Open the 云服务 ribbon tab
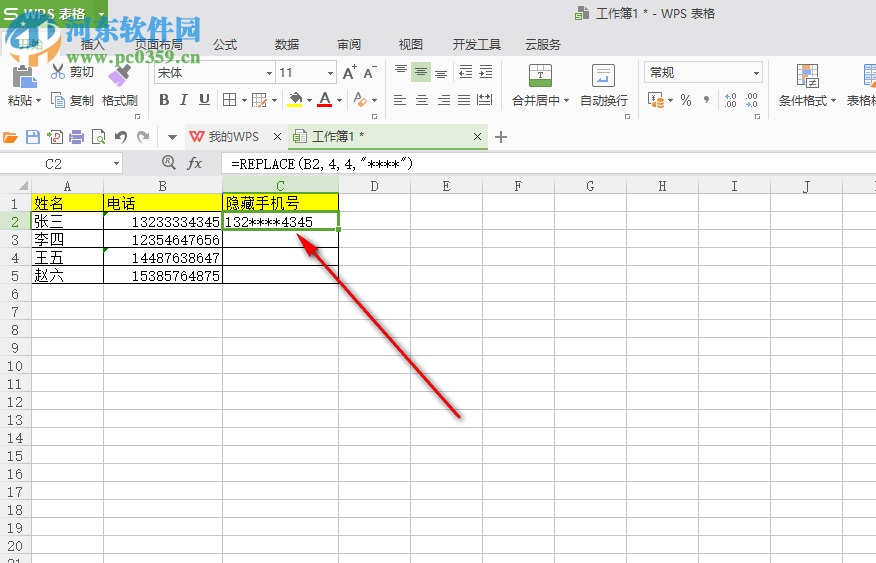Viewport: 876px width, 563px height. tap(542, 45)
